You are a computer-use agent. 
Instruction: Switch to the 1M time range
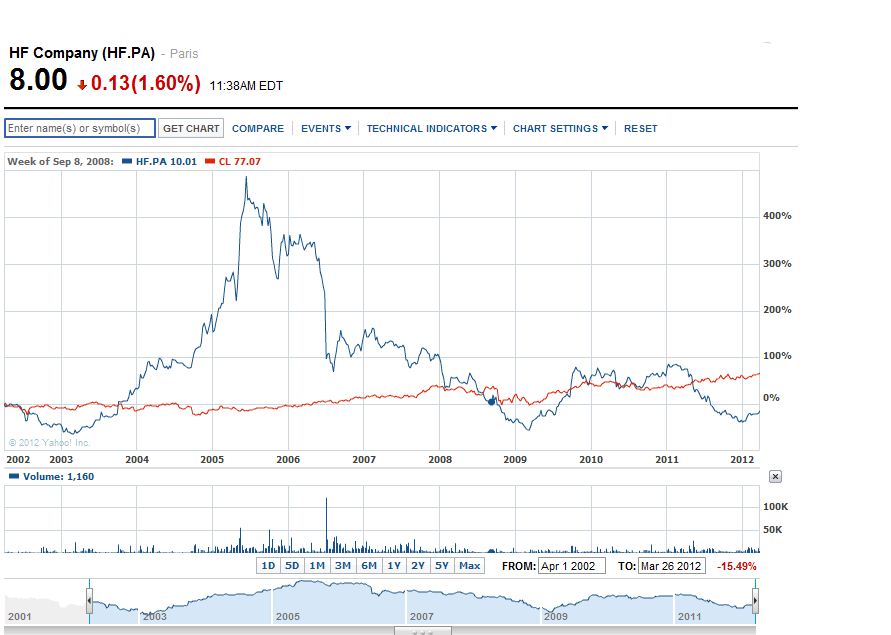click(x=317, y=566)
